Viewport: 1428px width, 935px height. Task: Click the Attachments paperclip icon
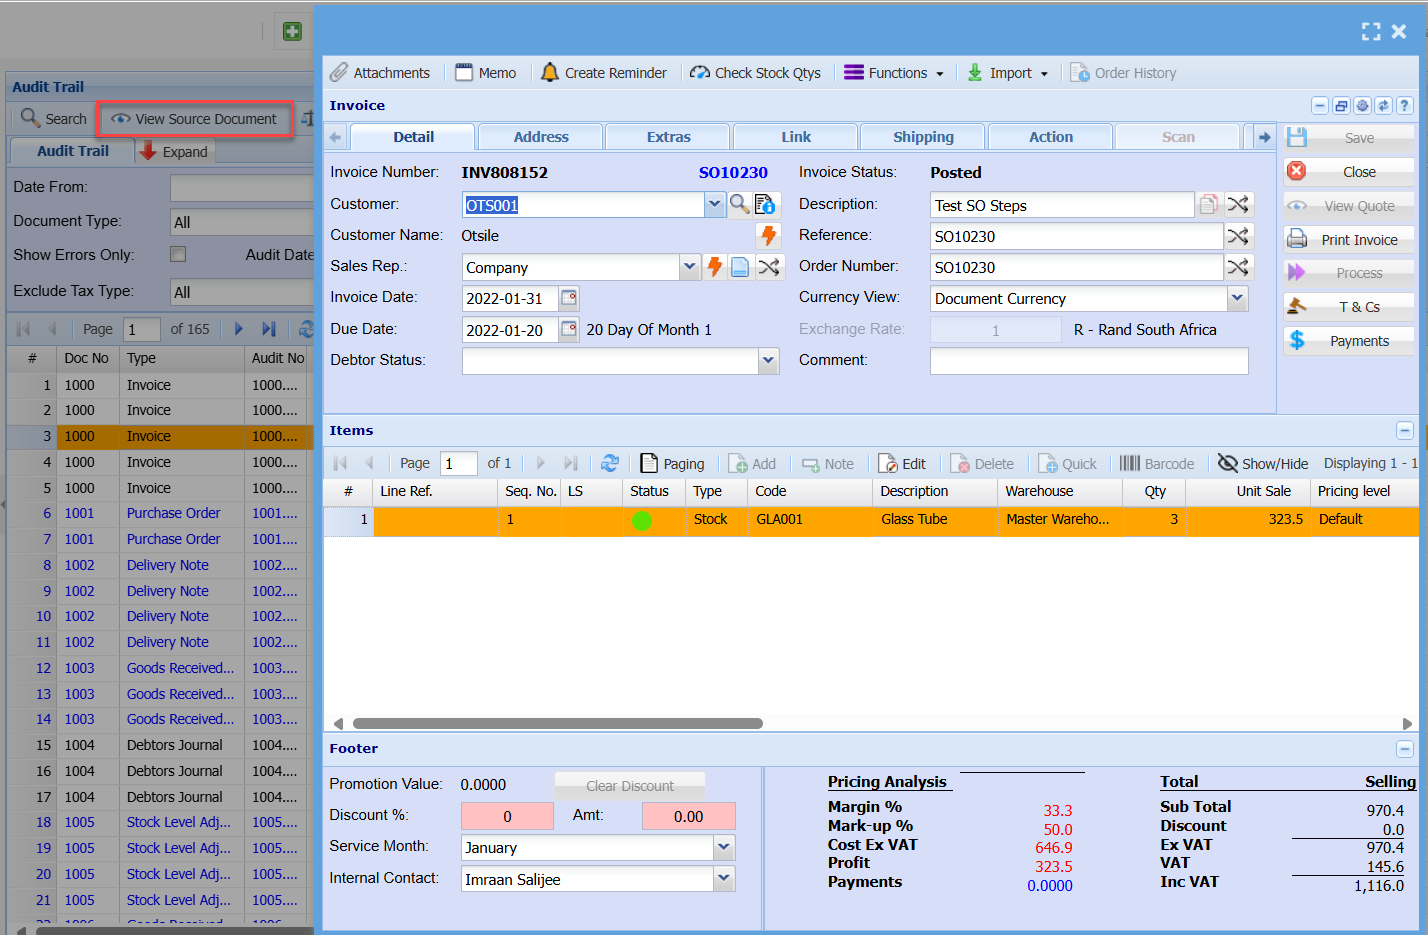(339, 72)
